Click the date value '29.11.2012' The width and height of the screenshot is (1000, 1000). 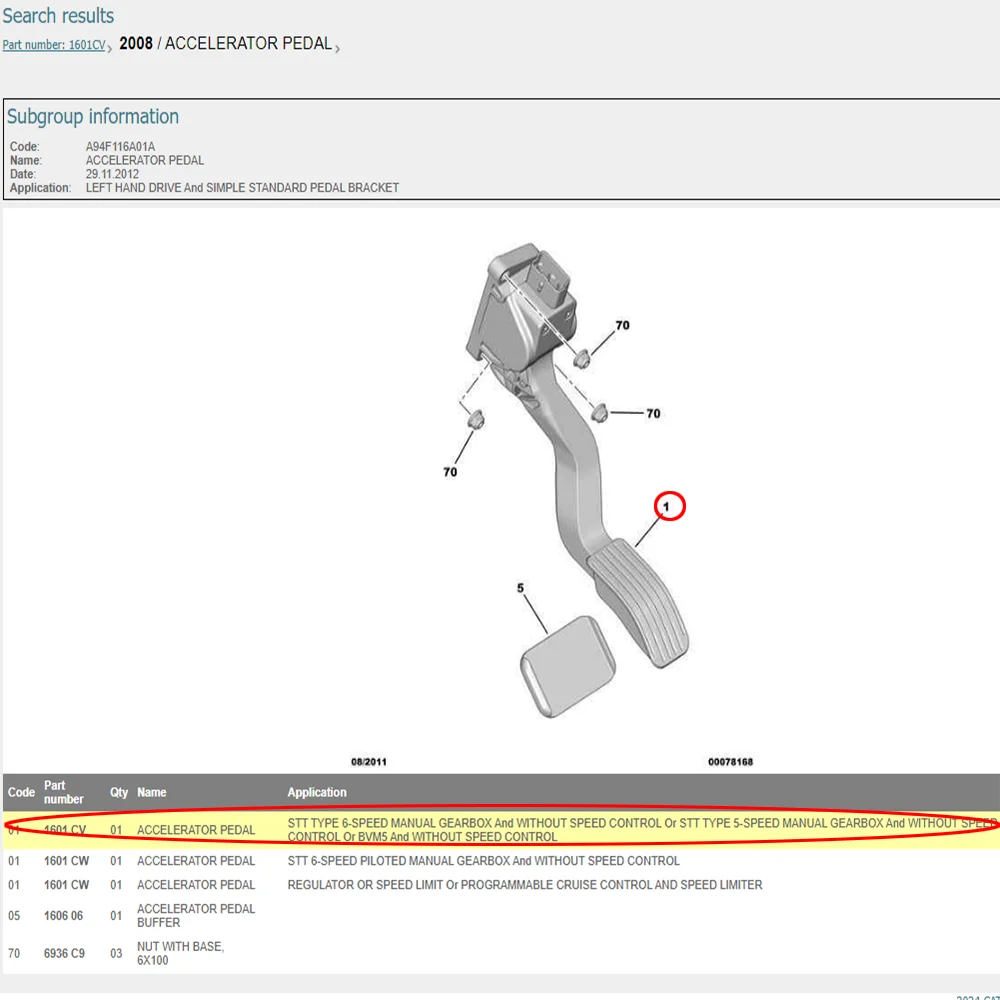(x=112, y=174)
